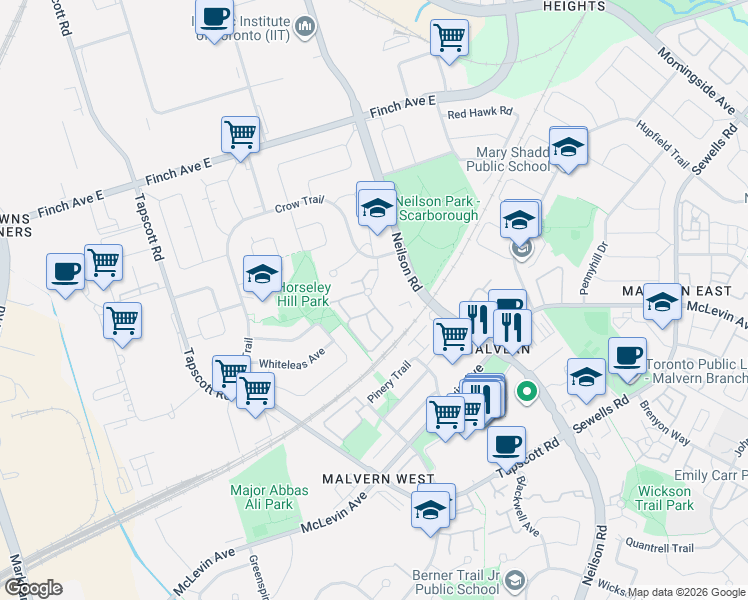Open the Berner Trail Jr Public School pin
This screenshot has height=600, width=748.
tap(515, 580)
